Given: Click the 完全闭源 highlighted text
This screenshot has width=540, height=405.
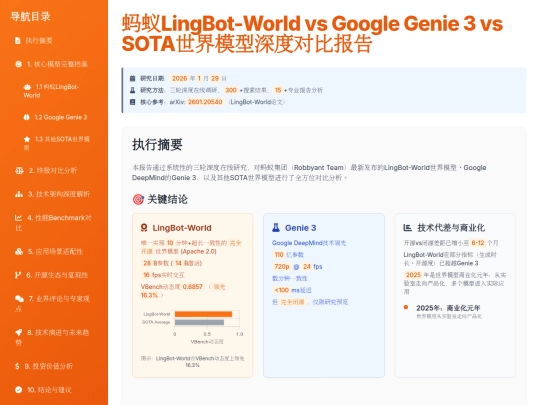Looking at the screenshot, I should pyautogui.click(x=292, y=302).
